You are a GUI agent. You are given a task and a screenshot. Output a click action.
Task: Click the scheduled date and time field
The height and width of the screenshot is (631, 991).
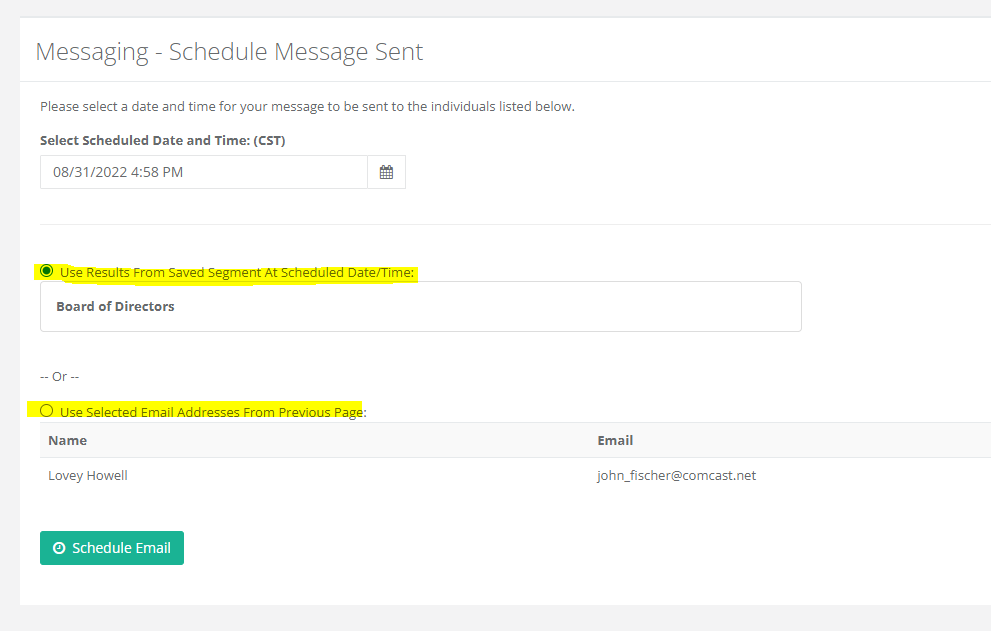204,172
